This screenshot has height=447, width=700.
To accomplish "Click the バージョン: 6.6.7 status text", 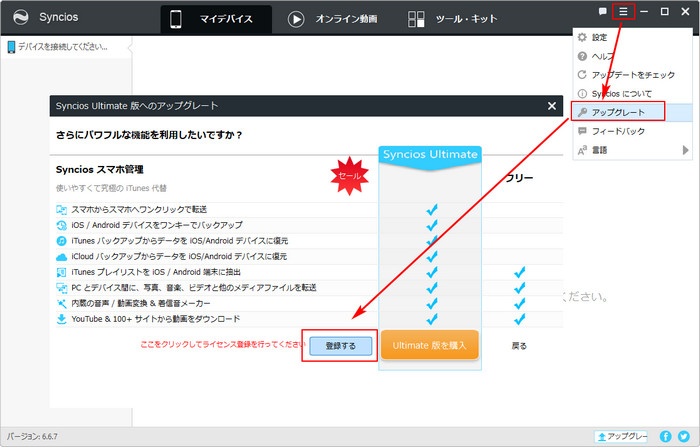I will coord(32,436).
